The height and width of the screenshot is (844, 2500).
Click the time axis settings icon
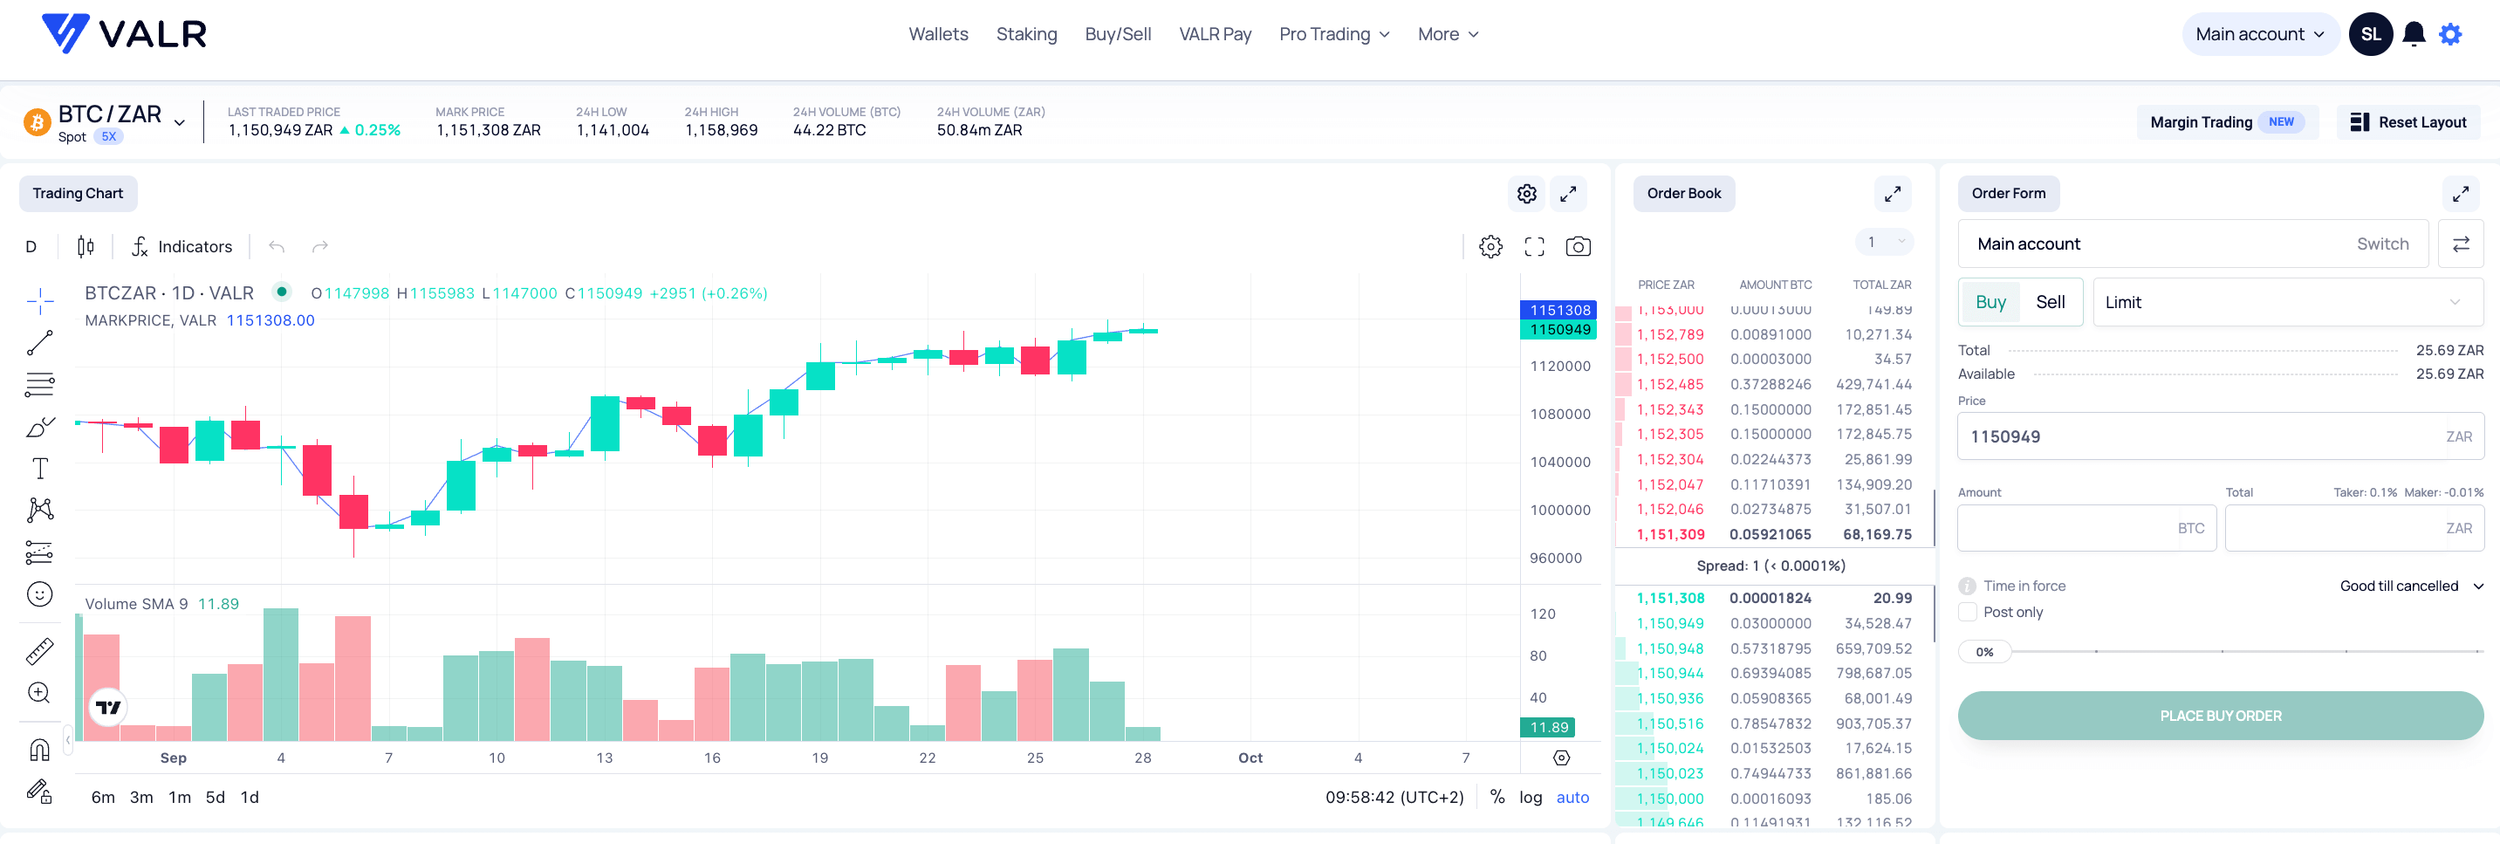pos(1561,758)
